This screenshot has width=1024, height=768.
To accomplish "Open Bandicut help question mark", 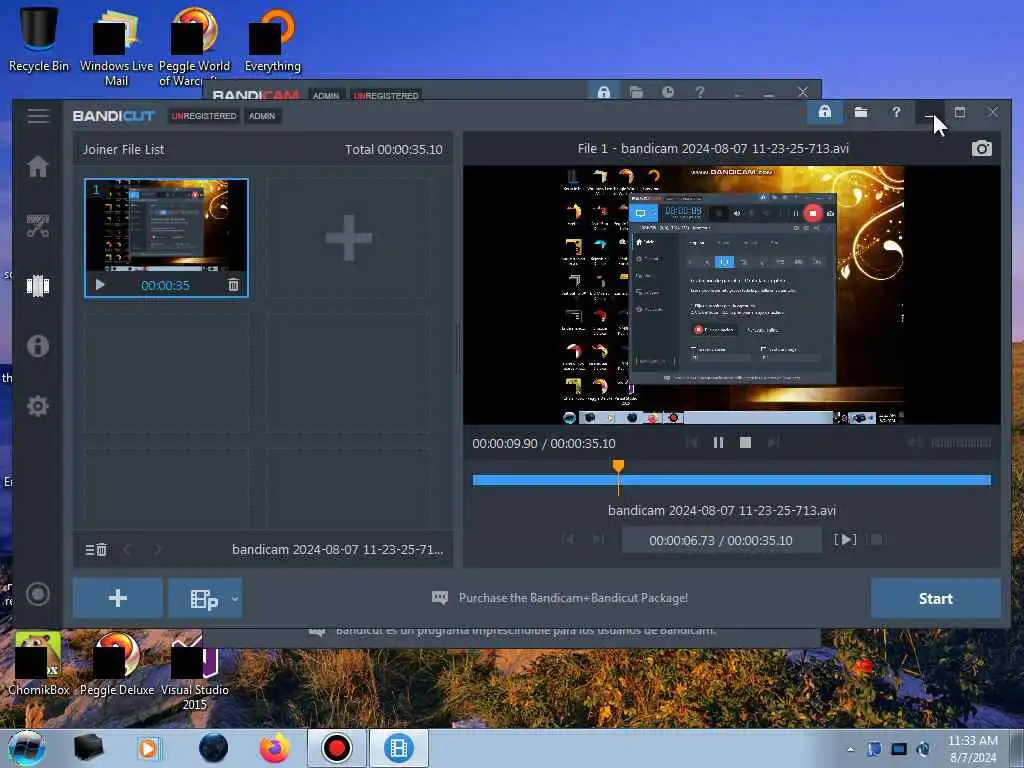I will coord(896,112).
